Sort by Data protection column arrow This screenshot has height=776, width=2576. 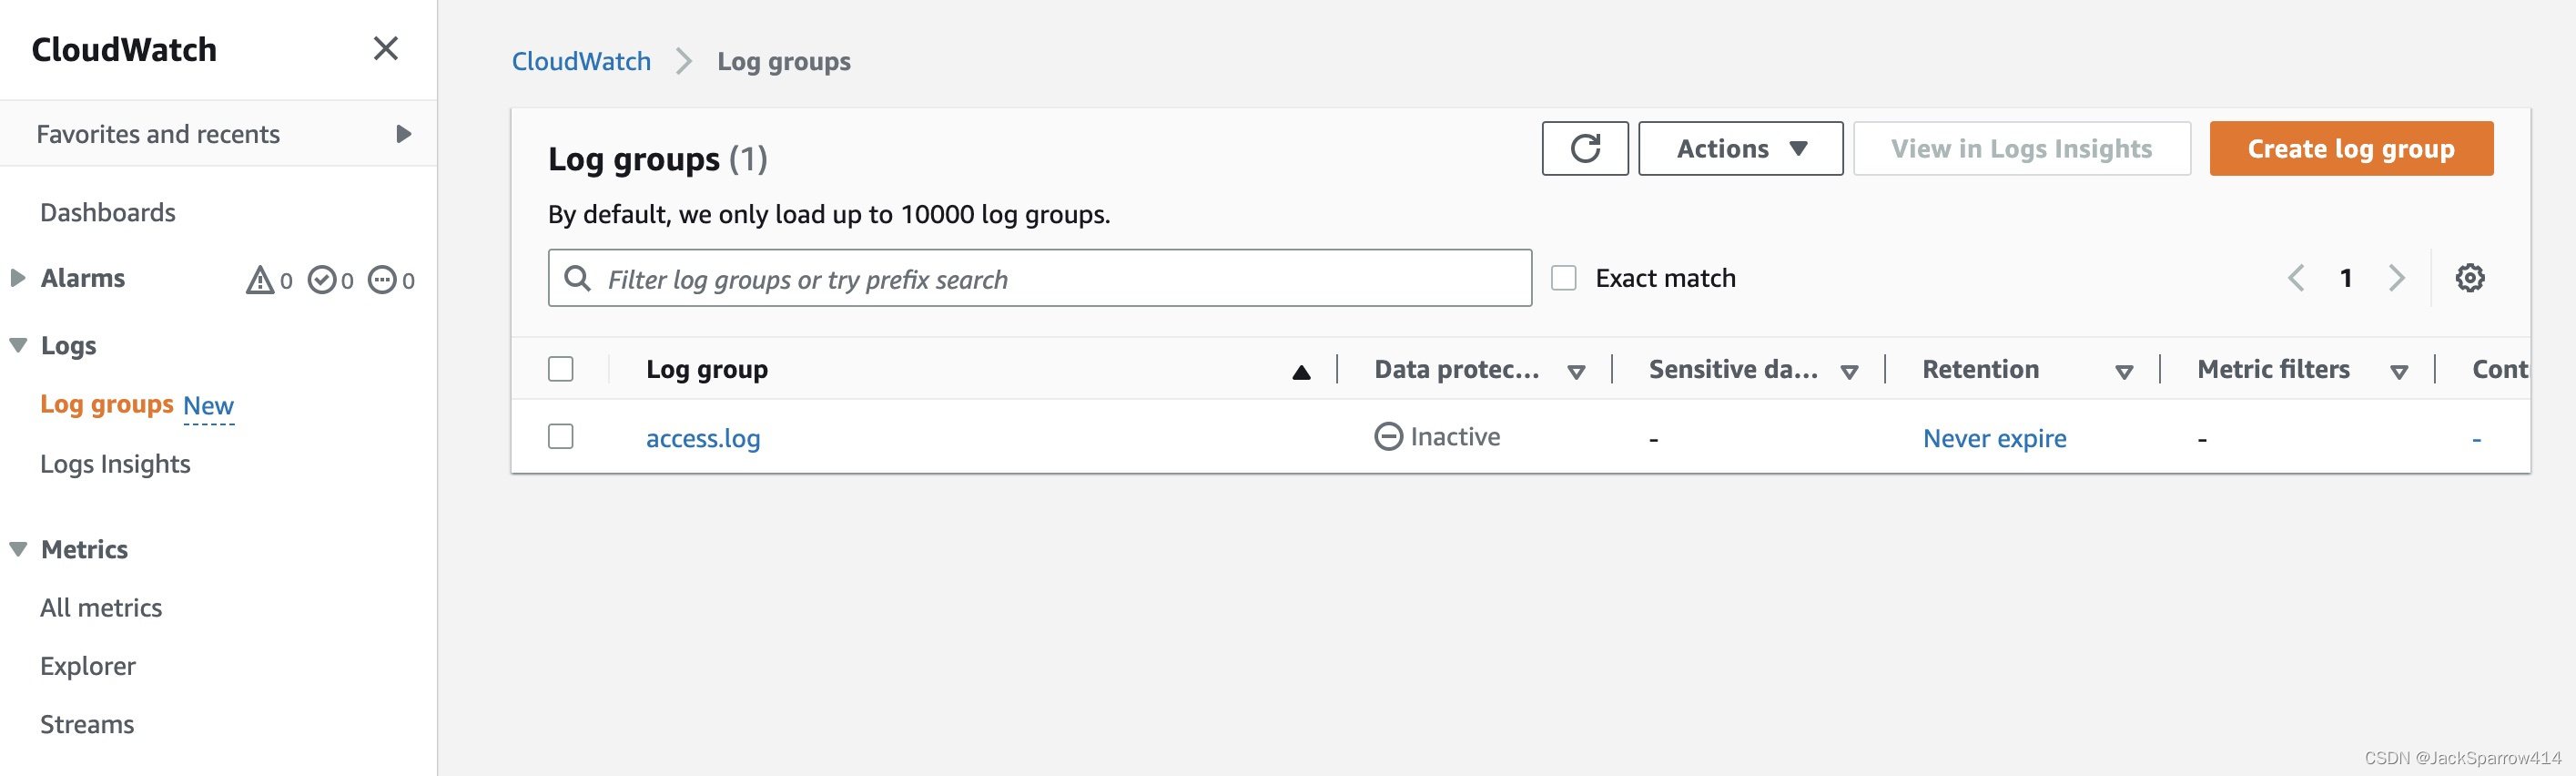(1576, 372)
